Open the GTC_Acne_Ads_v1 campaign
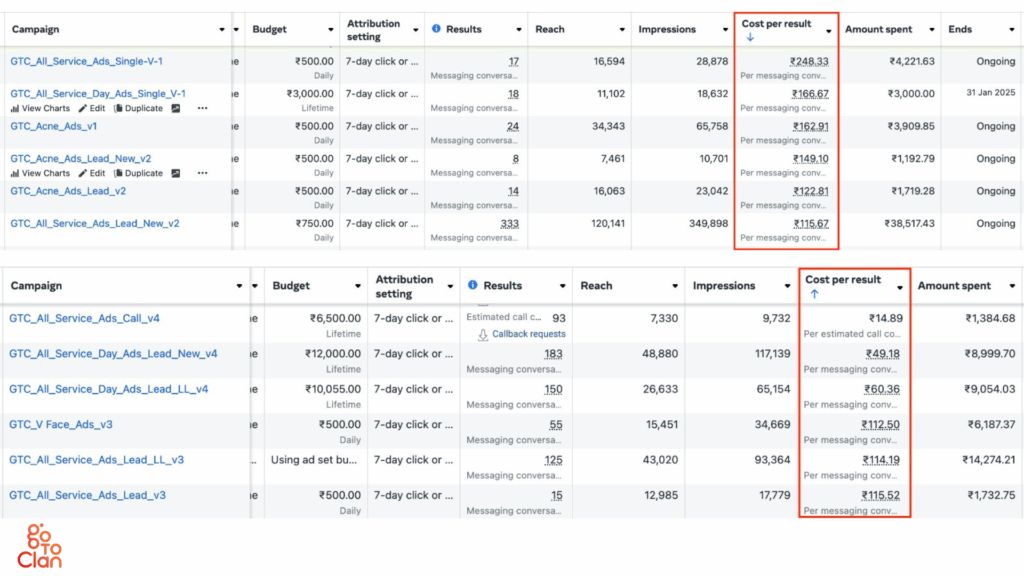Viewport: 1024px width, 576px height. point(53,128)
